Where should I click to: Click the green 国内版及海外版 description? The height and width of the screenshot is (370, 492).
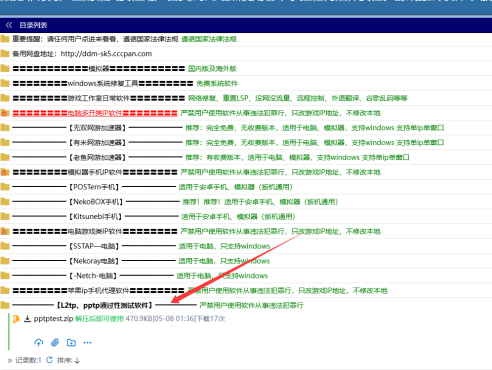[x=212, y=69]
